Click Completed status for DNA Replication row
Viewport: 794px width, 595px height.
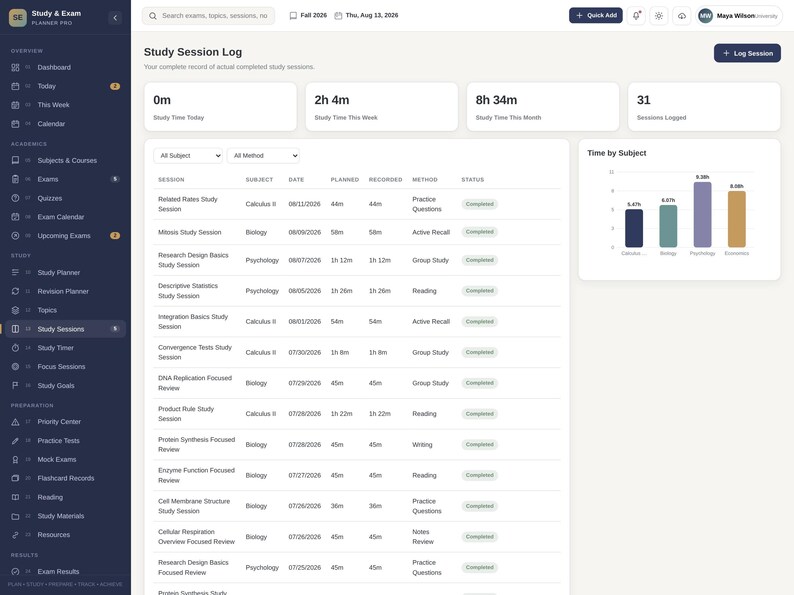click(x=480, y=383)
